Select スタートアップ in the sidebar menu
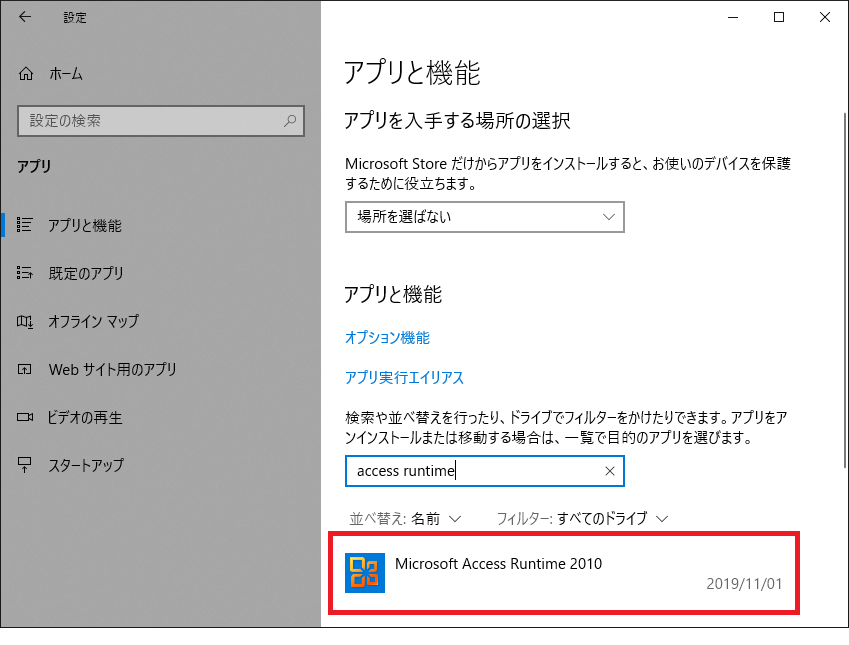Viewport: 849px width, 645px height. tap(86, 465)
